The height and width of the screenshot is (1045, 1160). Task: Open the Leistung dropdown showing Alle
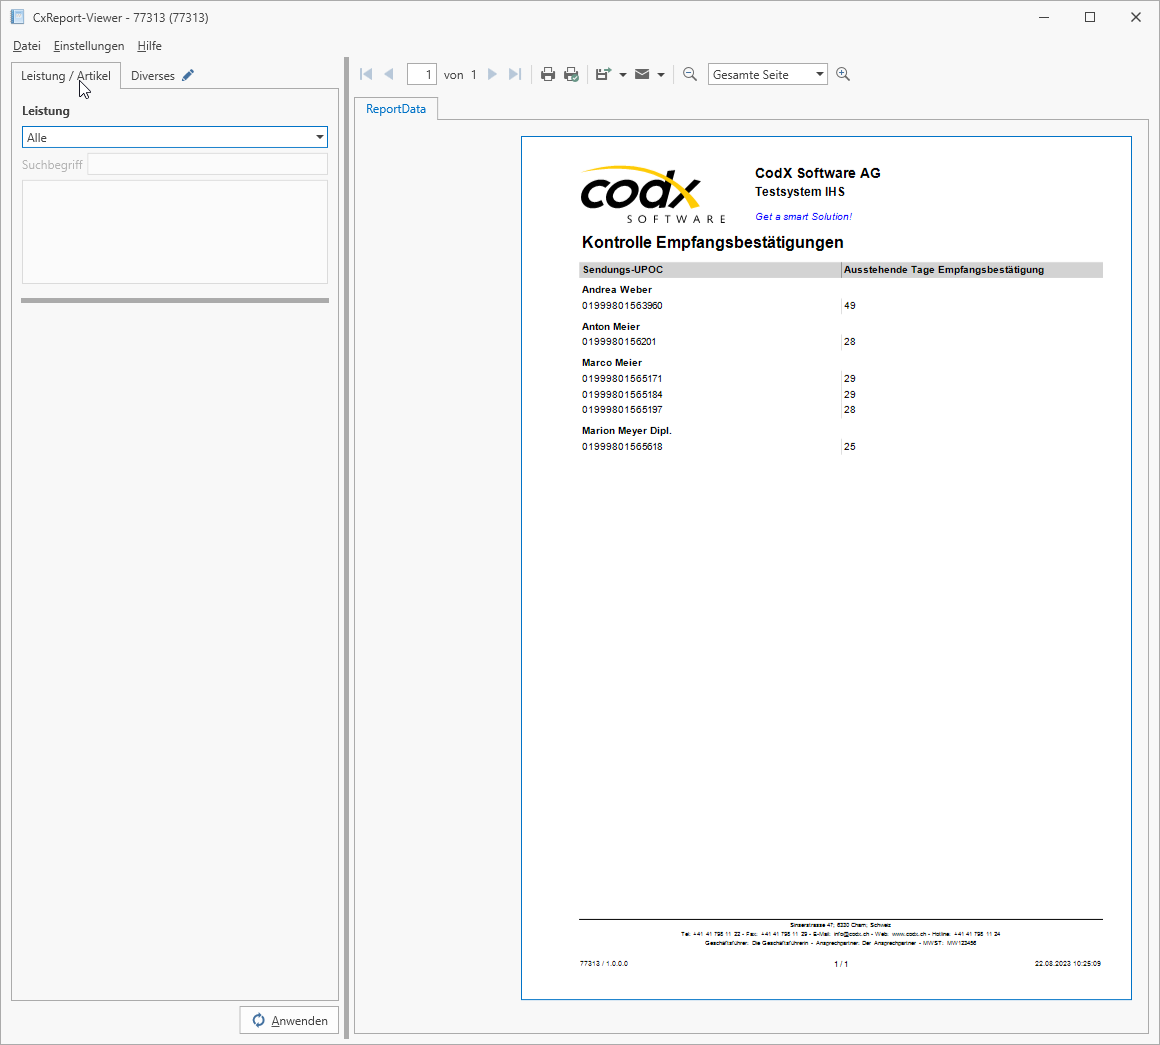pyautogui.click(x=320, y=136)
